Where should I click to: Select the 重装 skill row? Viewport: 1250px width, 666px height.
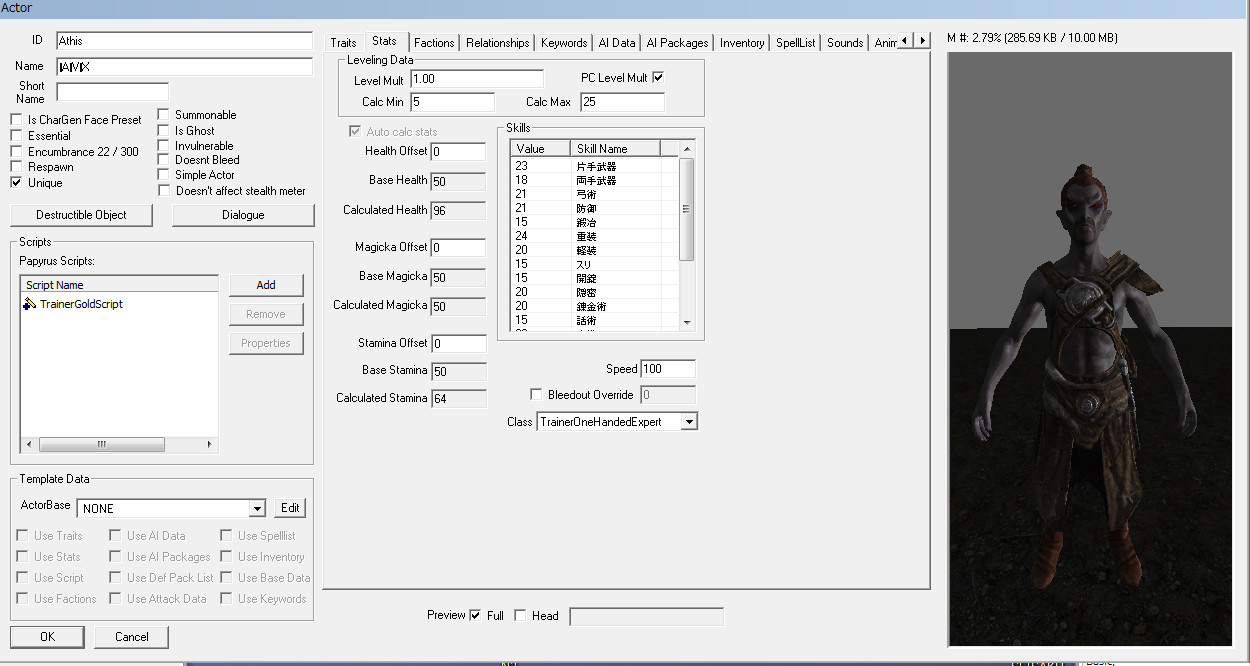coord(595,237)
